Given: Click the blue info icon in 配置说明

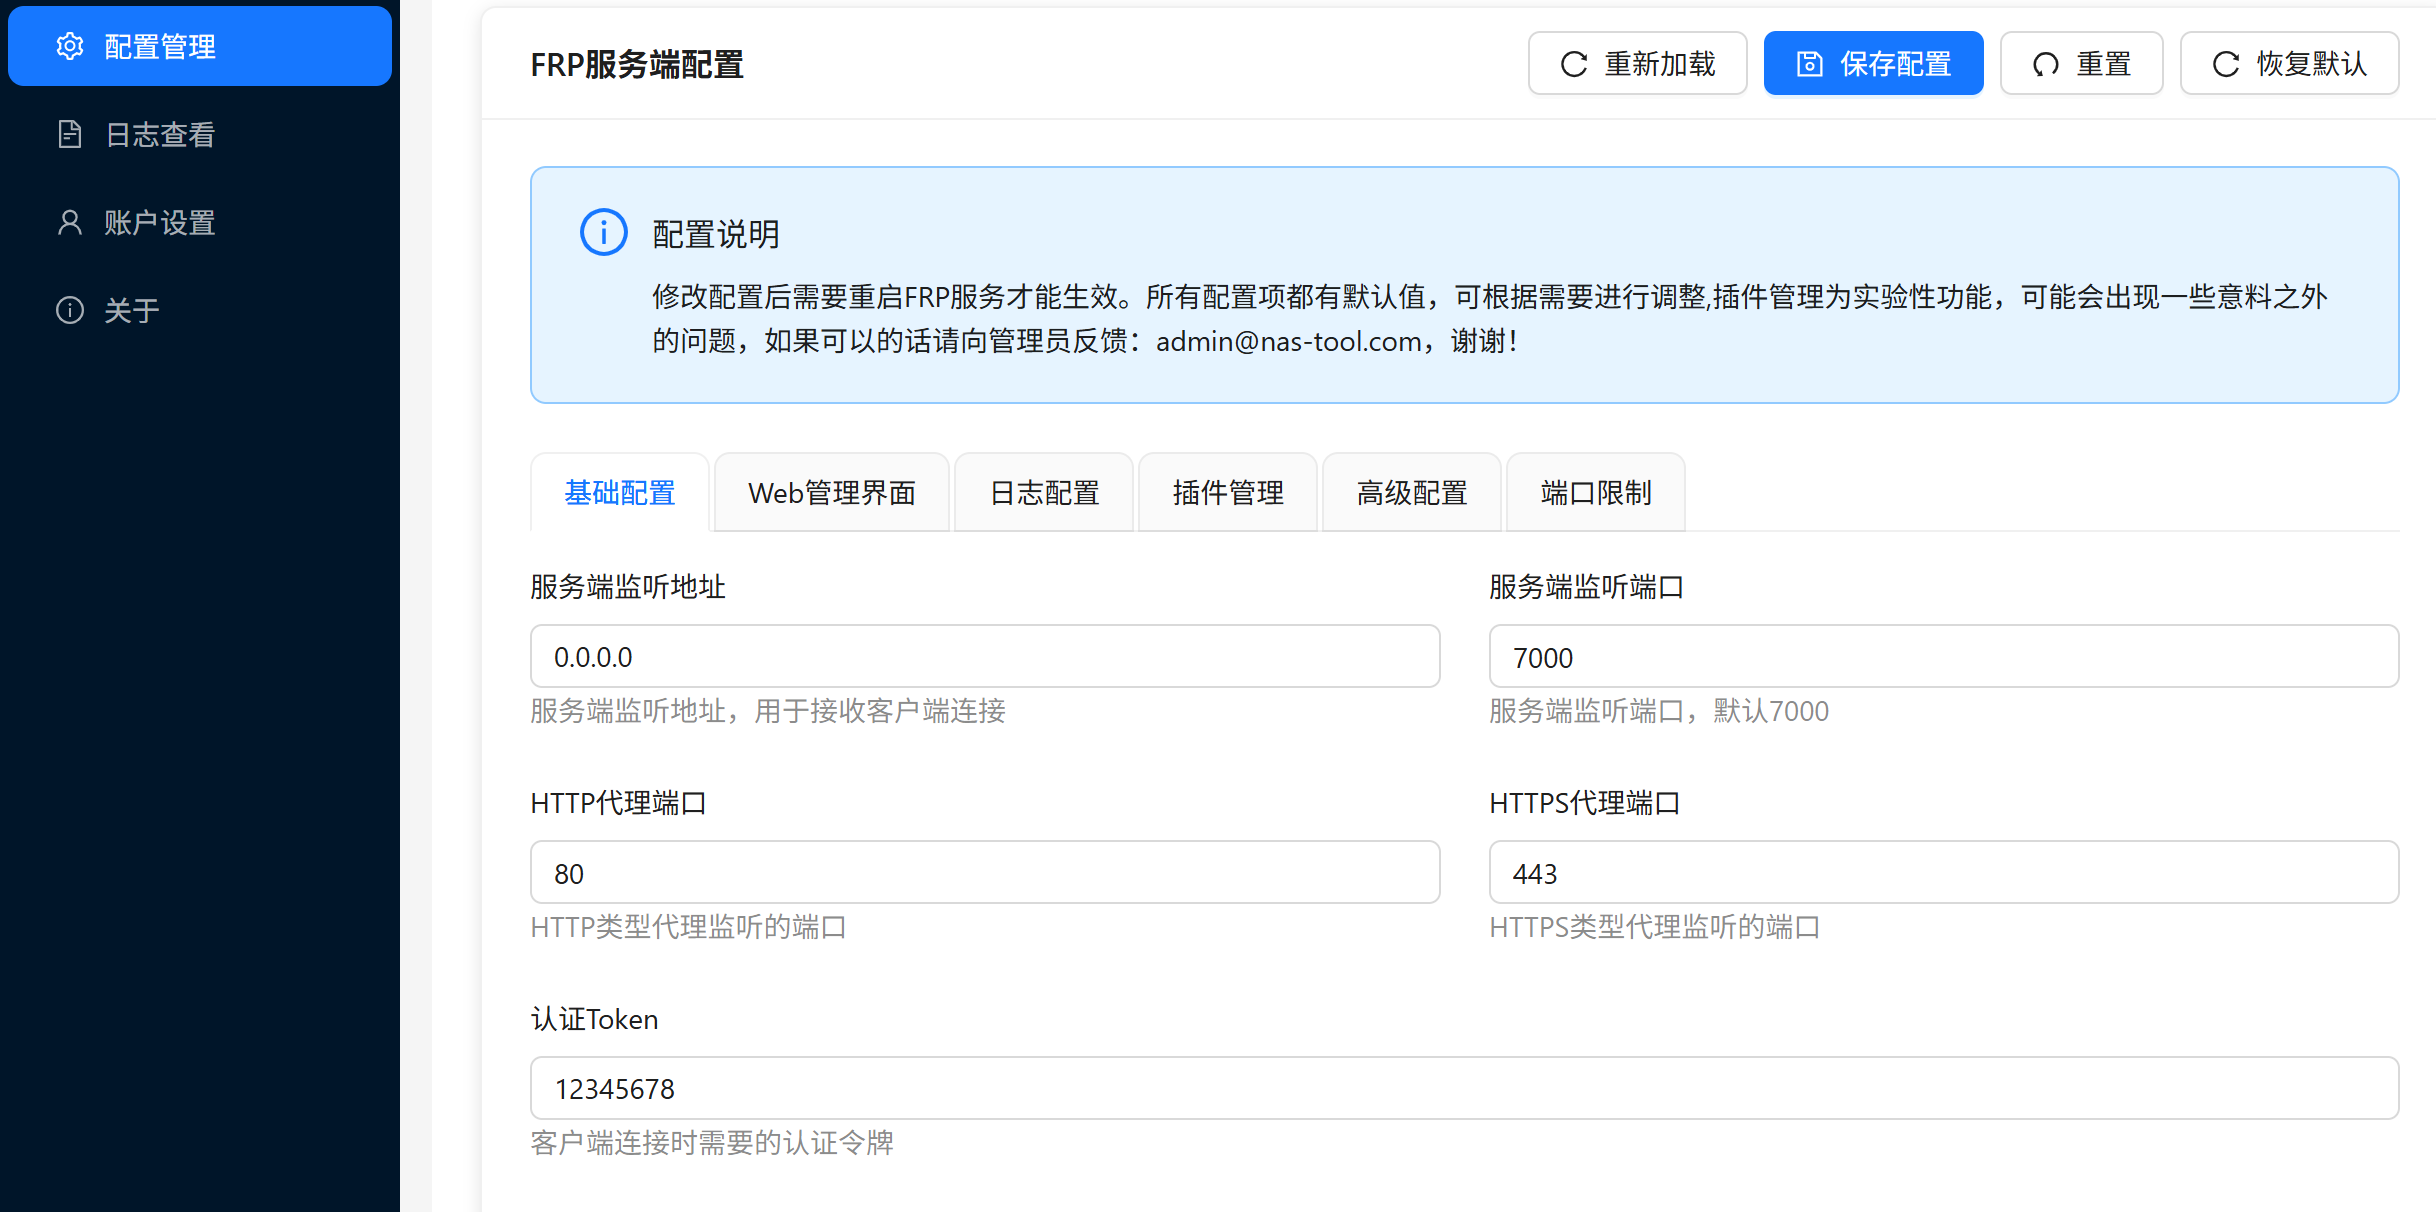Looking at the screenshot, I should click(x=604, y=233).
